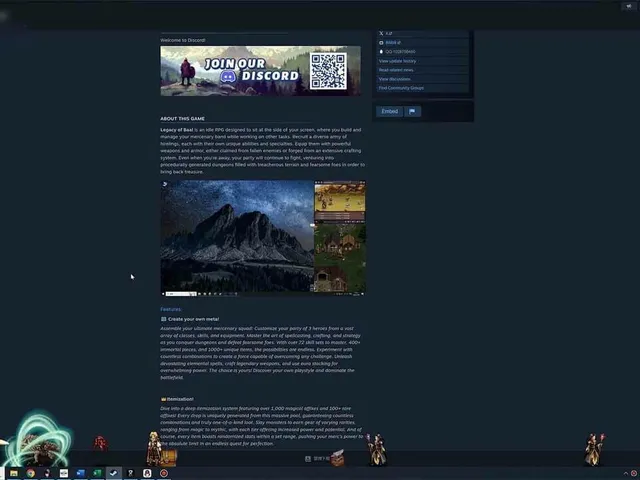Open Excel from the taskbar
The height and width of the screenshot is (480, 640).
[x=97, y=473]
